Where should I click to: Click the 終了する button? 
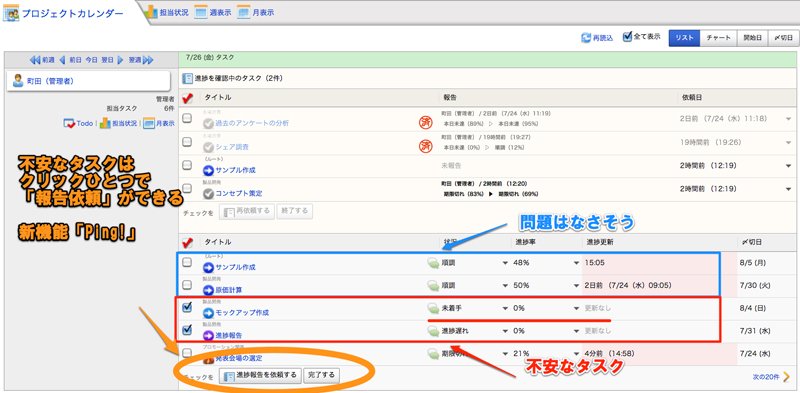pyautogui.click(x=294, y=211)
